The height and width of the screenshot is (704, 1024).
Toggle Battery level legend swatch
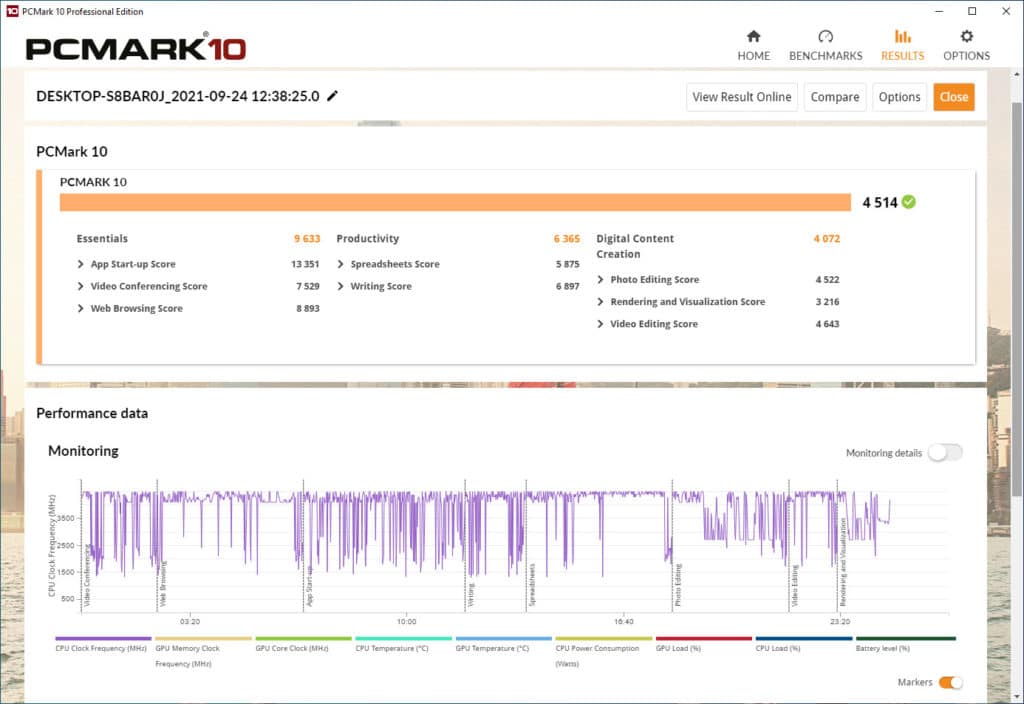coord(906,638)
